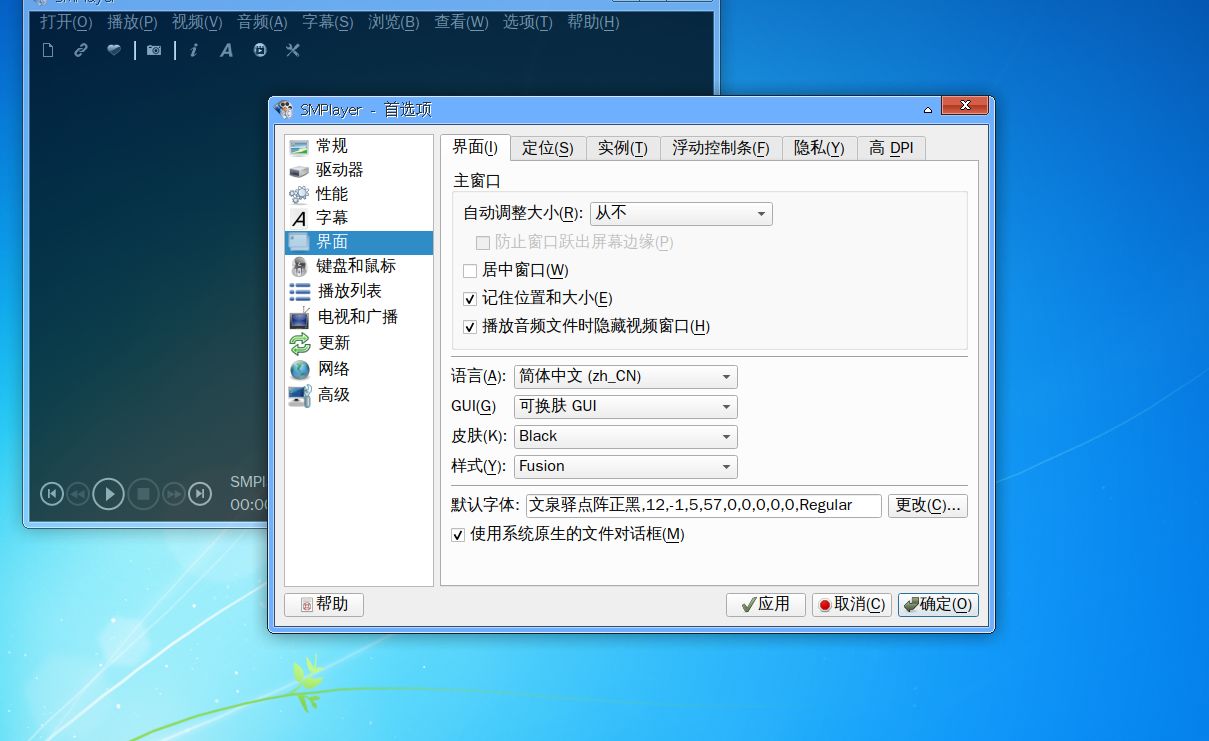Viewport: 1209px width, 741px height.
Task: Expand the 语言 dropdown showing 简体中文
Action: coord(626,377)
